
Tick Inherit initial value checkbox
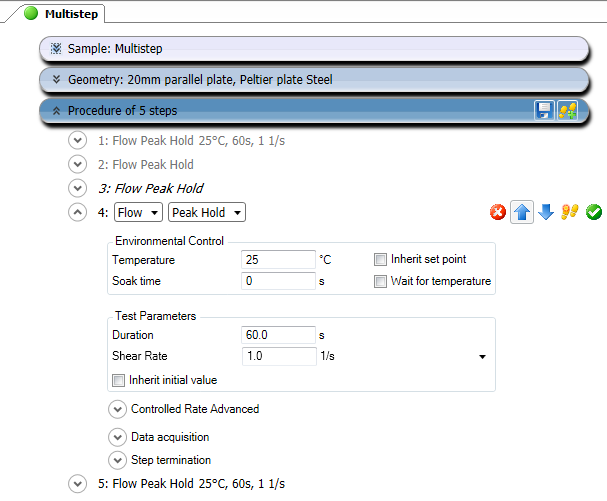point(118,380)
